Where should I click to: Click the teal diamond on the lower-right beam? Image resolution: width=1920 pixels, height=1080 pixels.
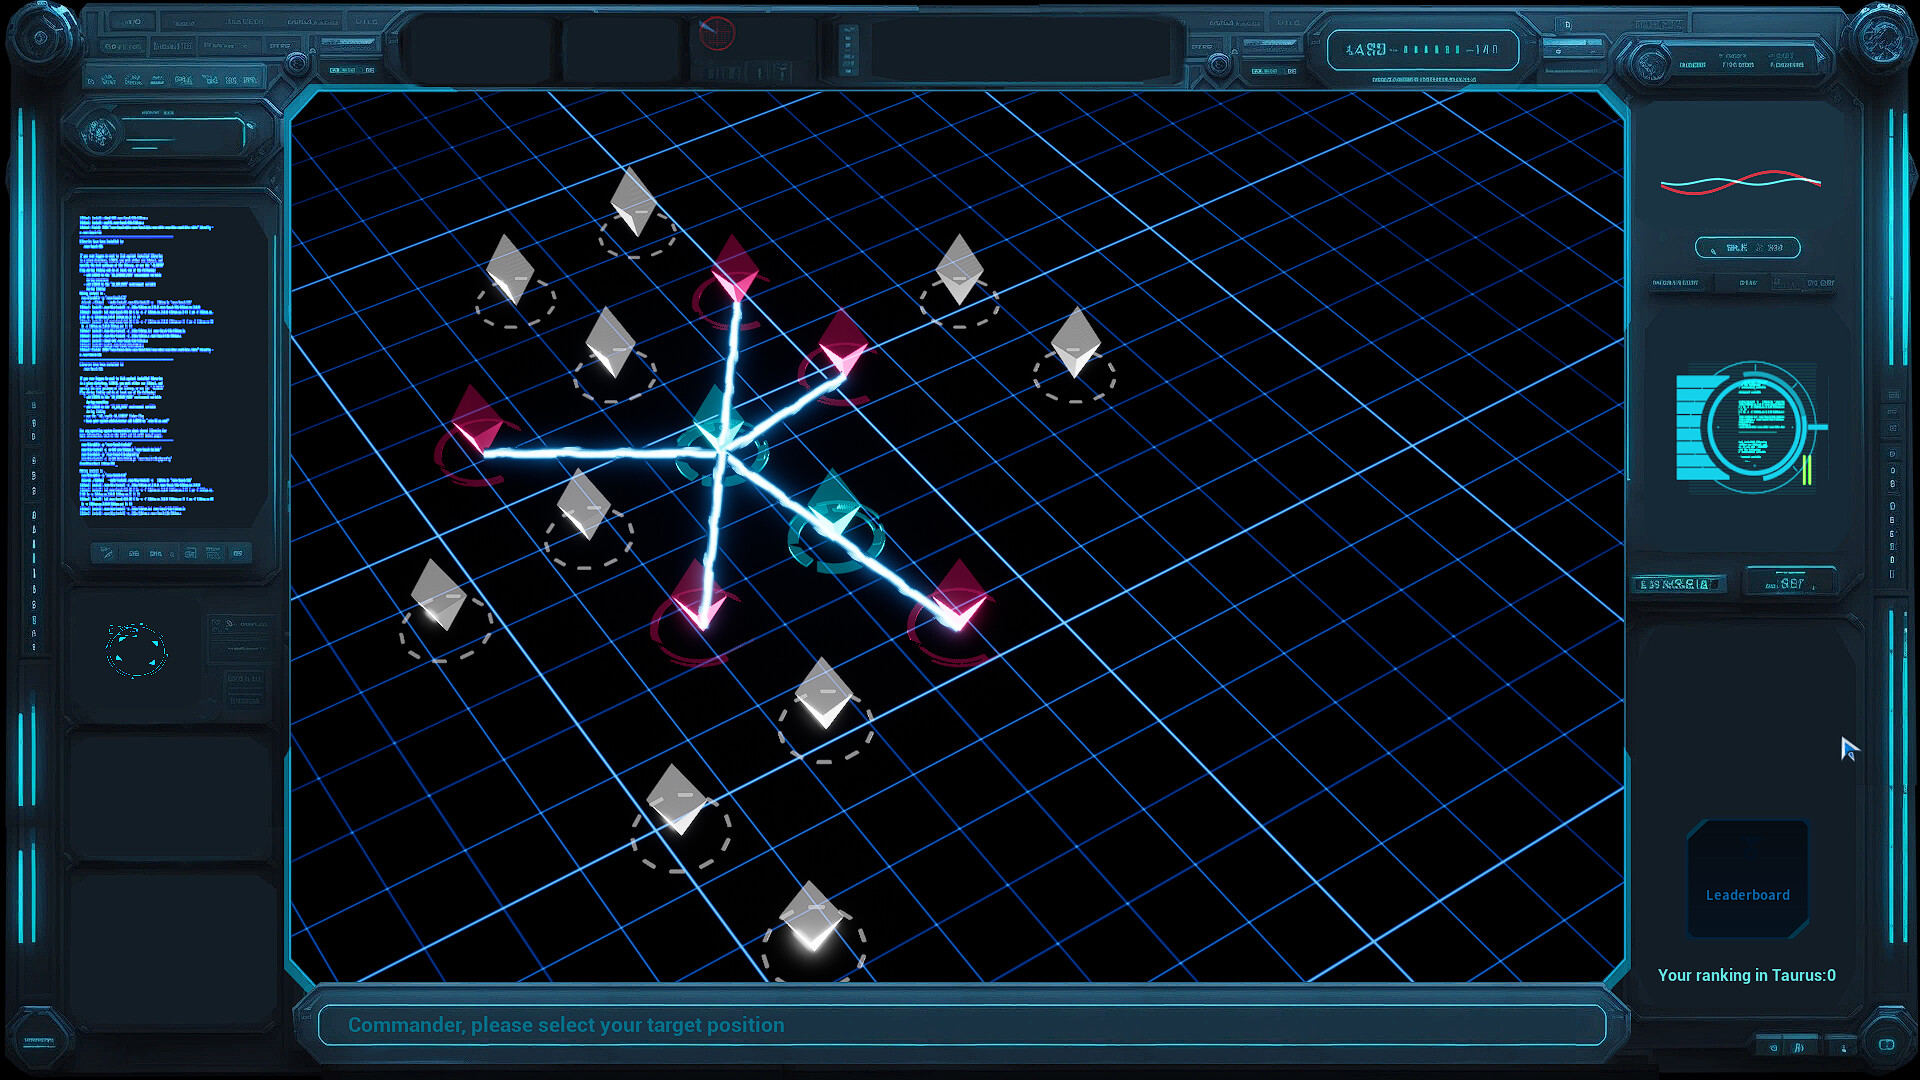pyautogui.click(x=834, y=506)
